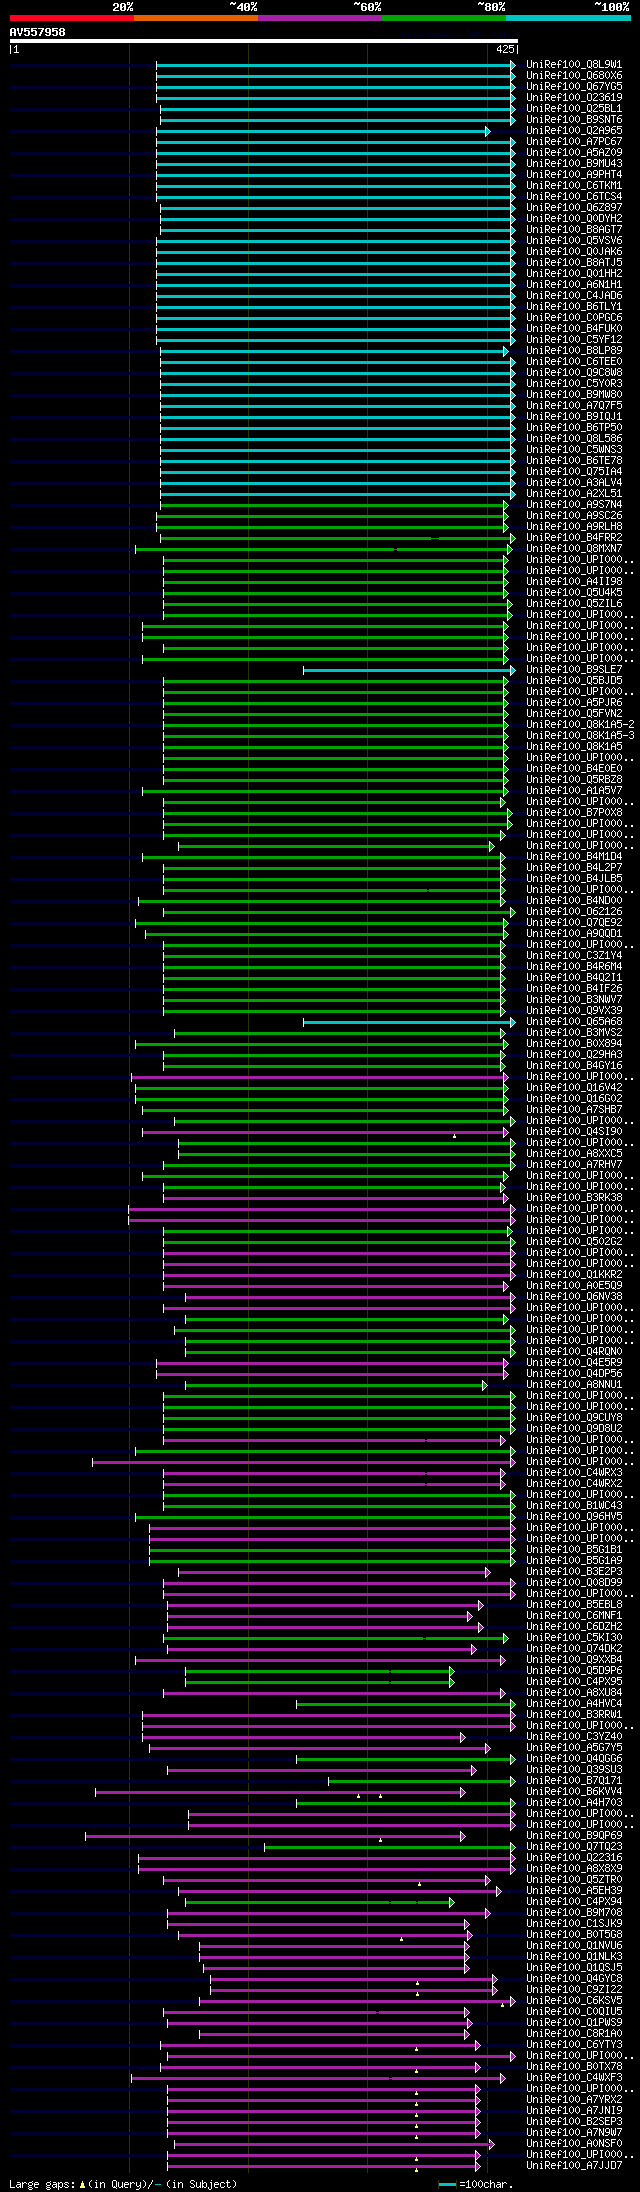Select the UniRef100_Q0DYH2 label
This screenshot has height=2192, width=640.
574,219
